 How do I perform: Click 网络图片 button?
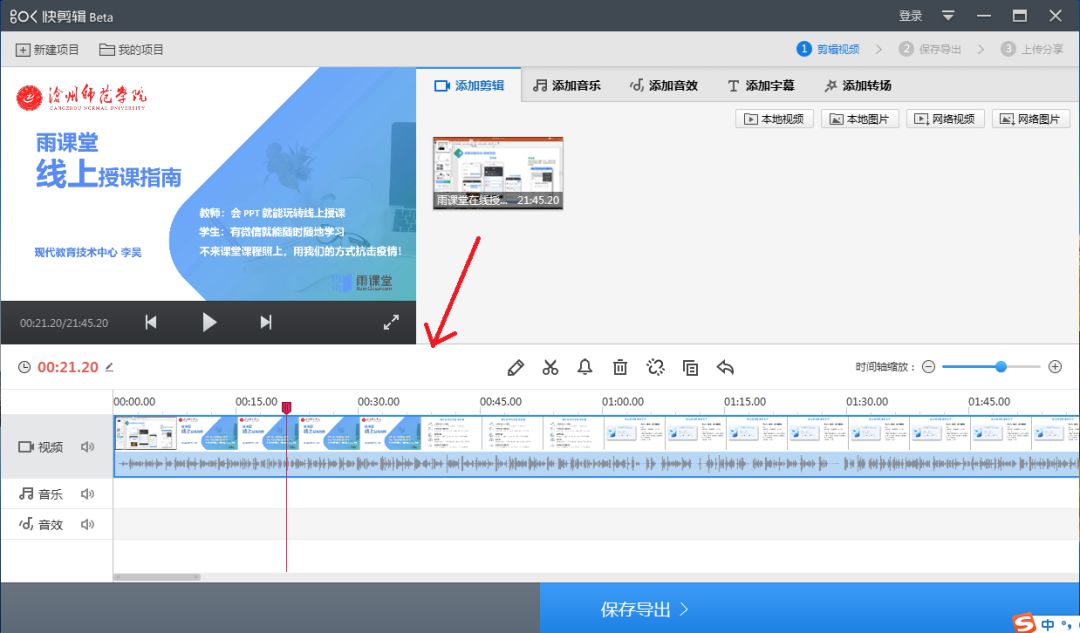[1030, 118]
